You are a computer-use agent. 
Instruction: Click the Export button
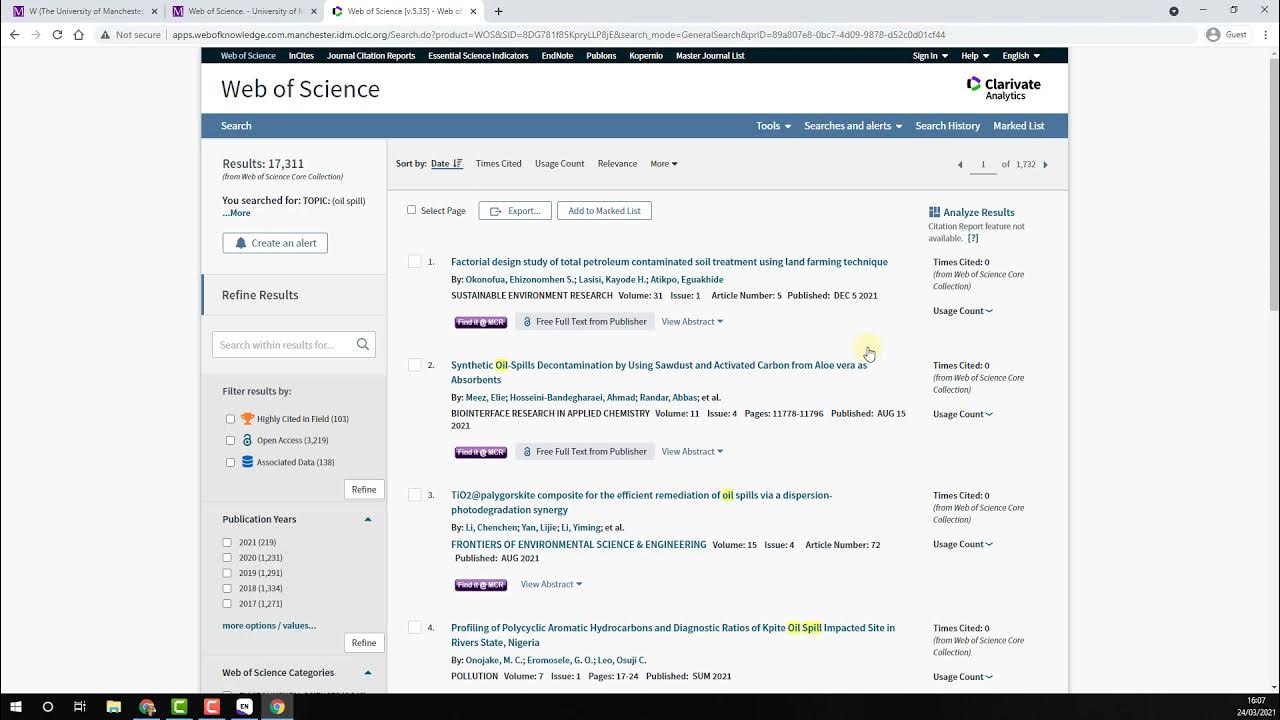pyautogui.click(x=515, y=211)
